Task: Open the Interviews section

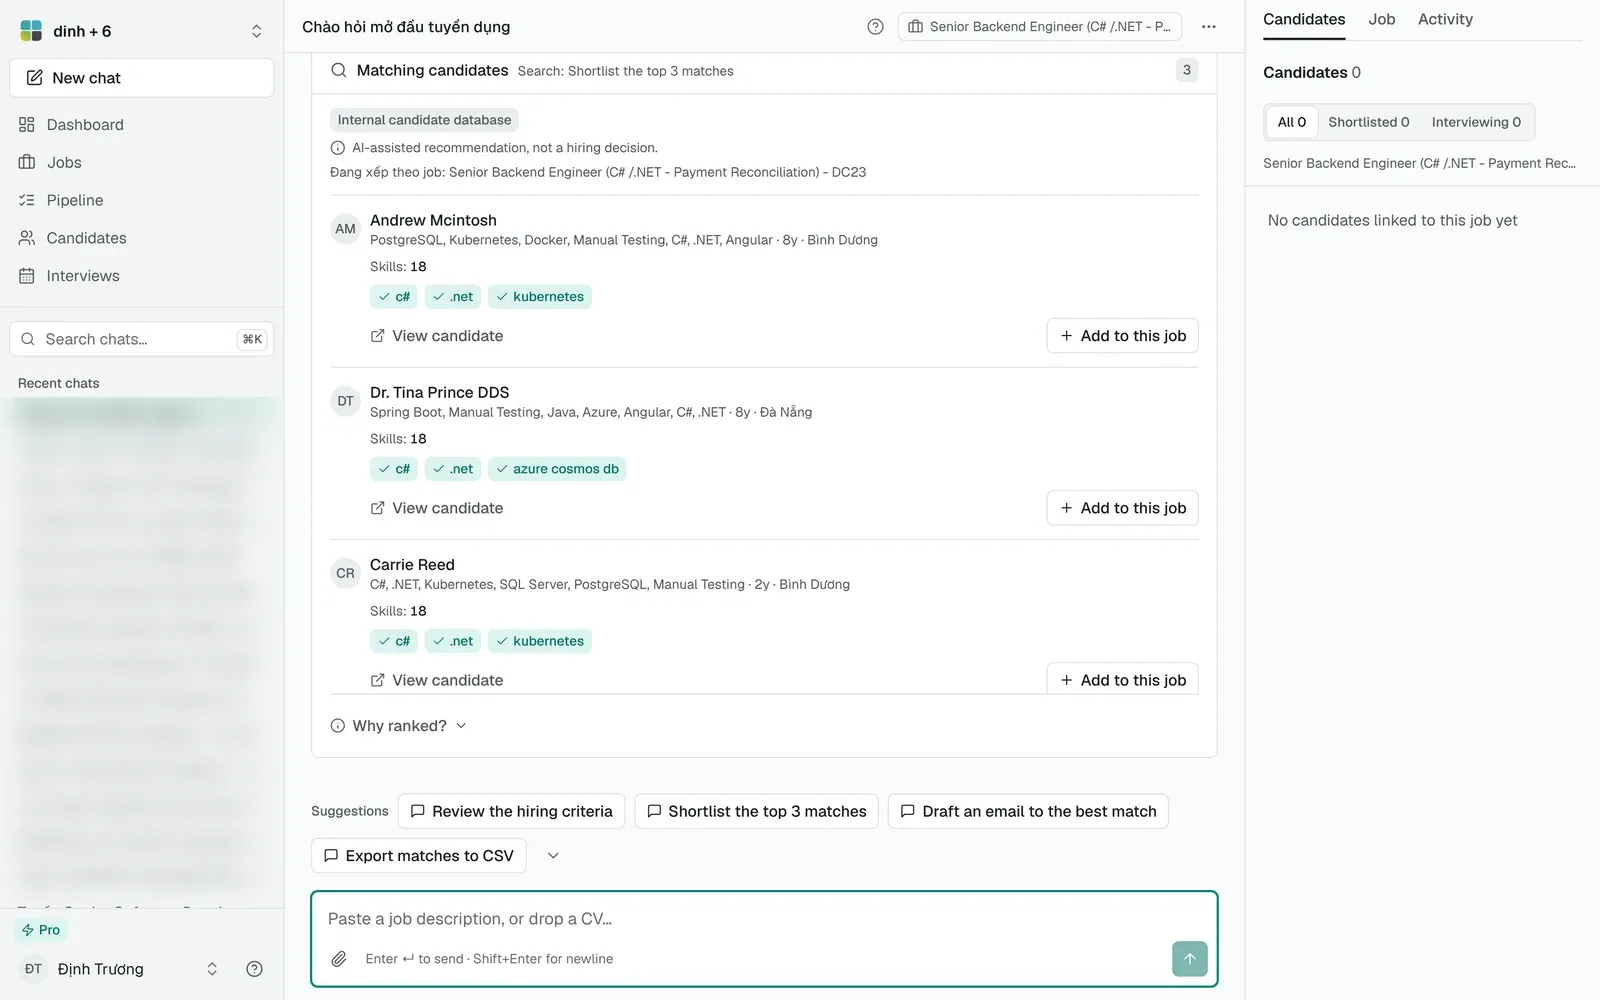Action: tap(142, 276)
